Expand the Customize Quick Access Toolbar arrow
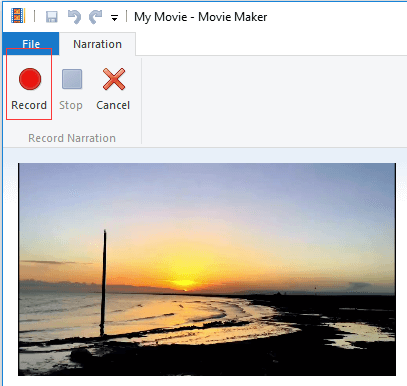407x386 pixels. pos(114,18)
